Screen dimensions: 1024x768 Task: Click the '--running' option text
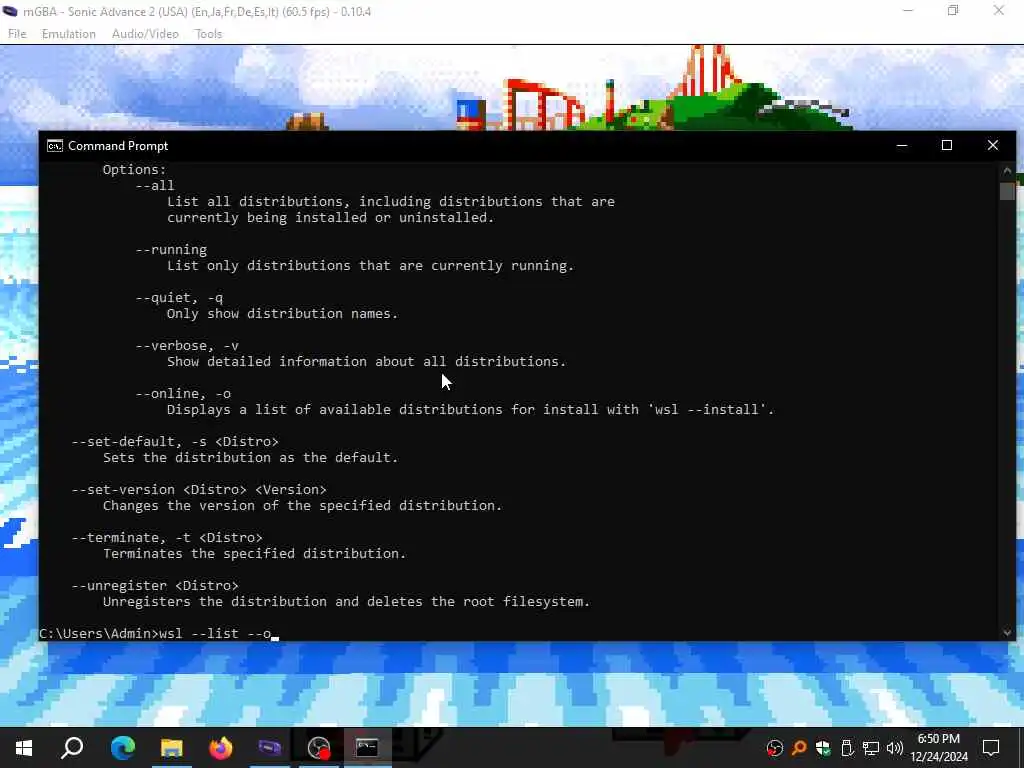click(171, 249)
